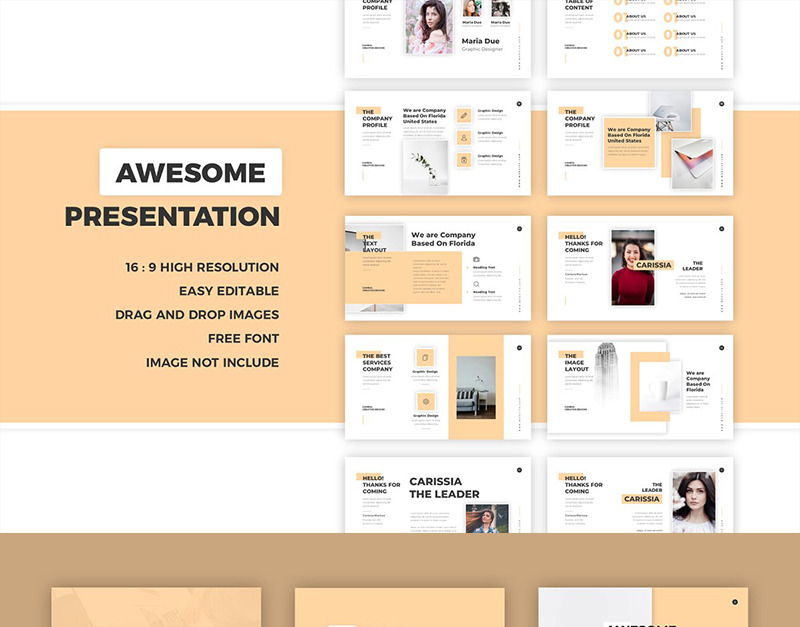Click the orange 'We are Company' box on the laptop slide
This screenshot has width=800, height=627.
629,142
